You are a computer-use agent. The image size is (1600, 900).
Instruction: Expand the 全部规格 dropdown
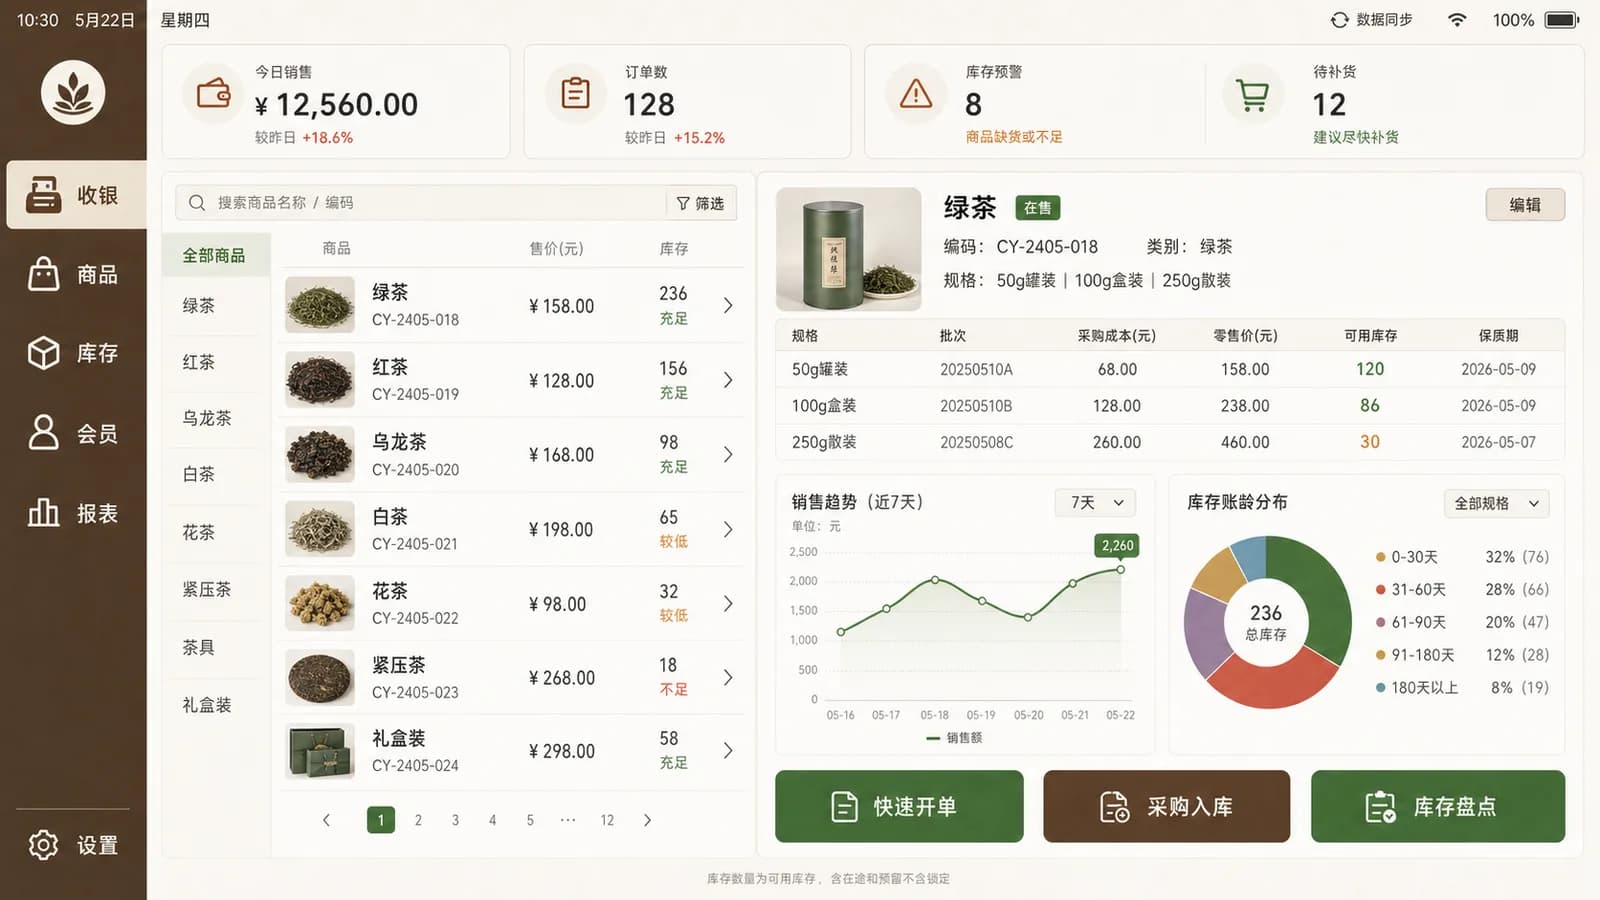click(x=1496, y=503)
